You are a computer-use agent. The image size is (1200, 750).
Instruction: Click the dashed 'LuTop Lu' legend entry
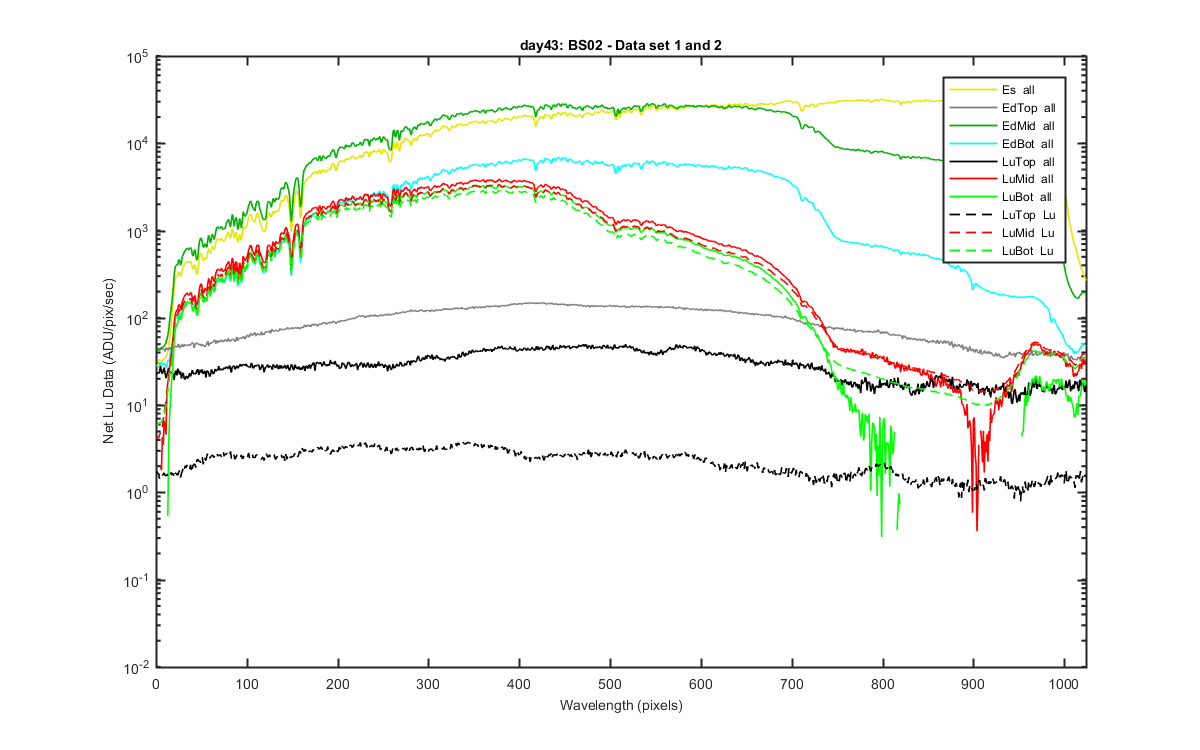(x=1004, y=216)
